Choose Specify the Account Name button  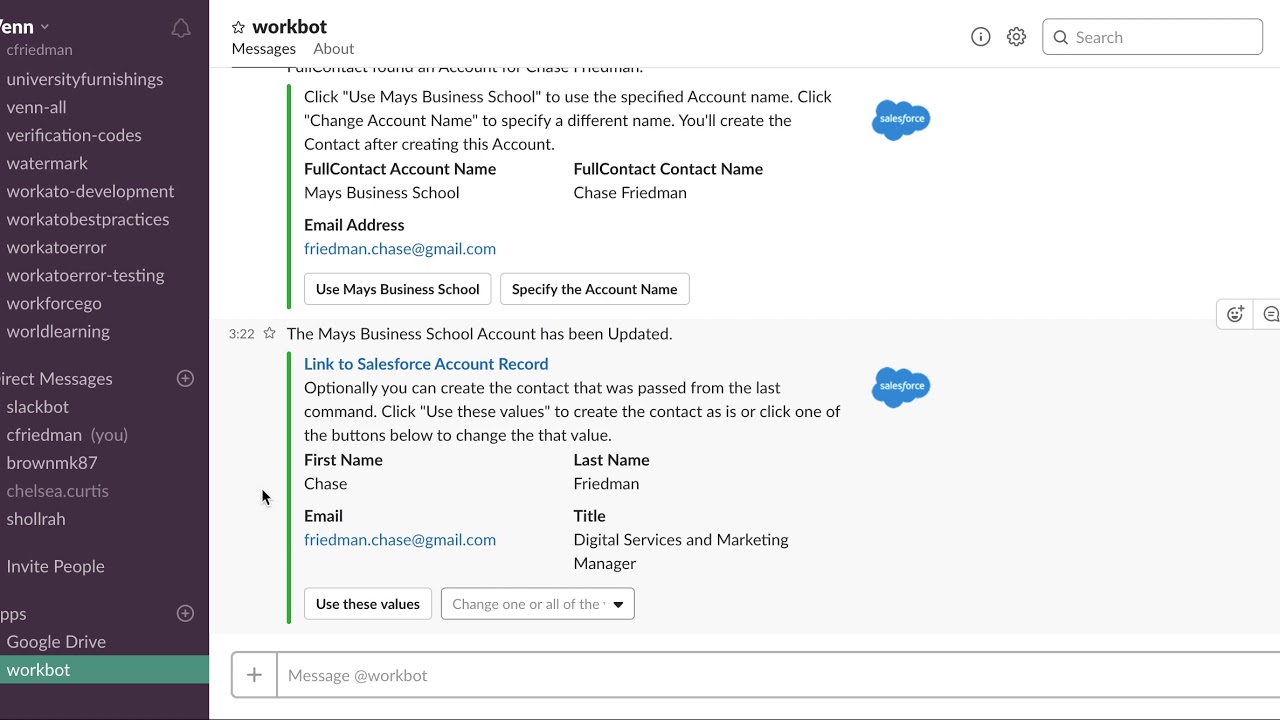pyautogui.click(x=594, y=289)
